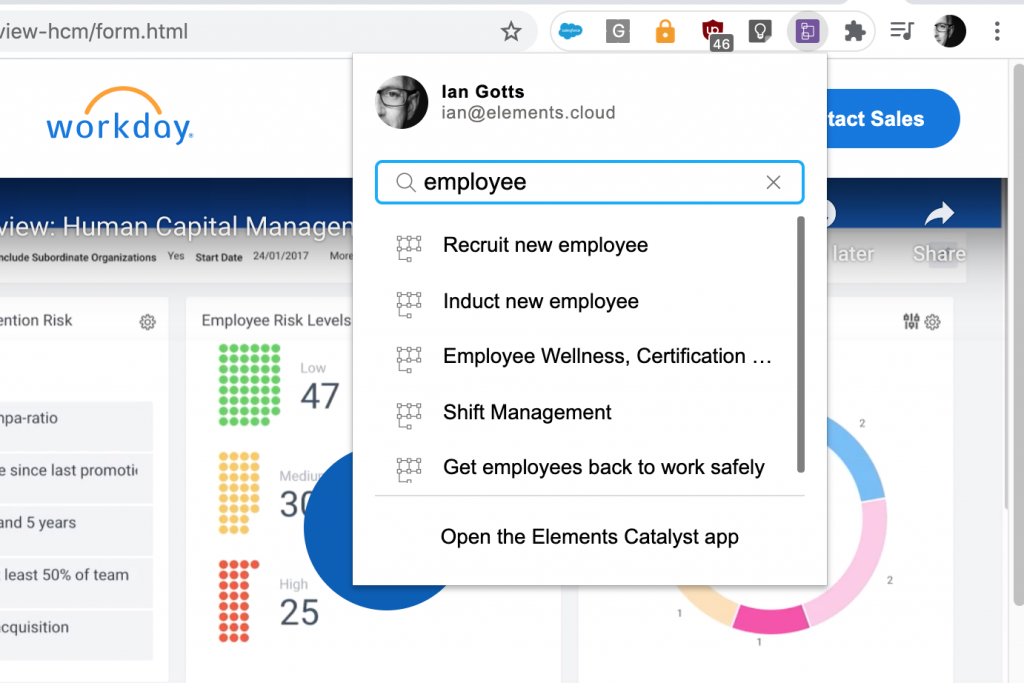Open the Shift Management process
The width and height of the screenshot is (1024, 683).
(527, 412)
